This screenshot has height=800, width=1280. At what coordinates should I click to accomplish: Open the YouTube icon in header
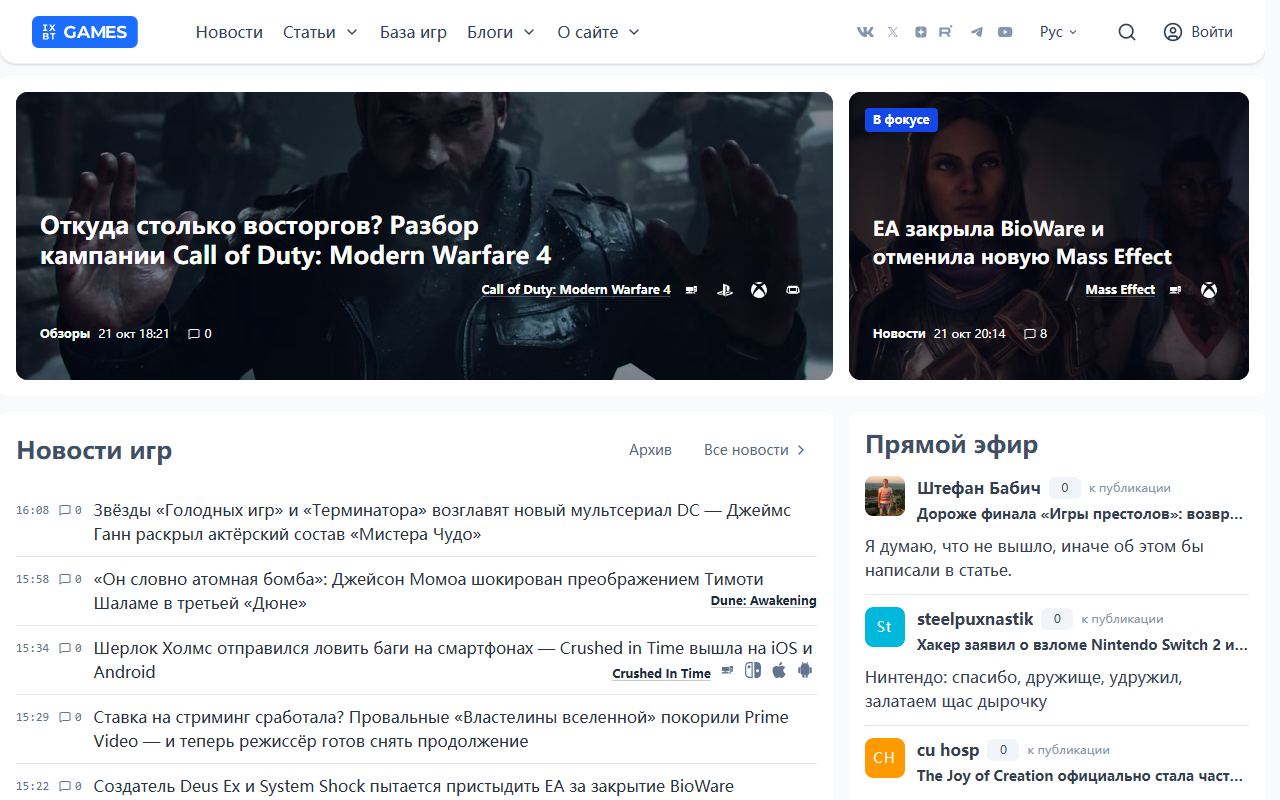coord(1005,32)
